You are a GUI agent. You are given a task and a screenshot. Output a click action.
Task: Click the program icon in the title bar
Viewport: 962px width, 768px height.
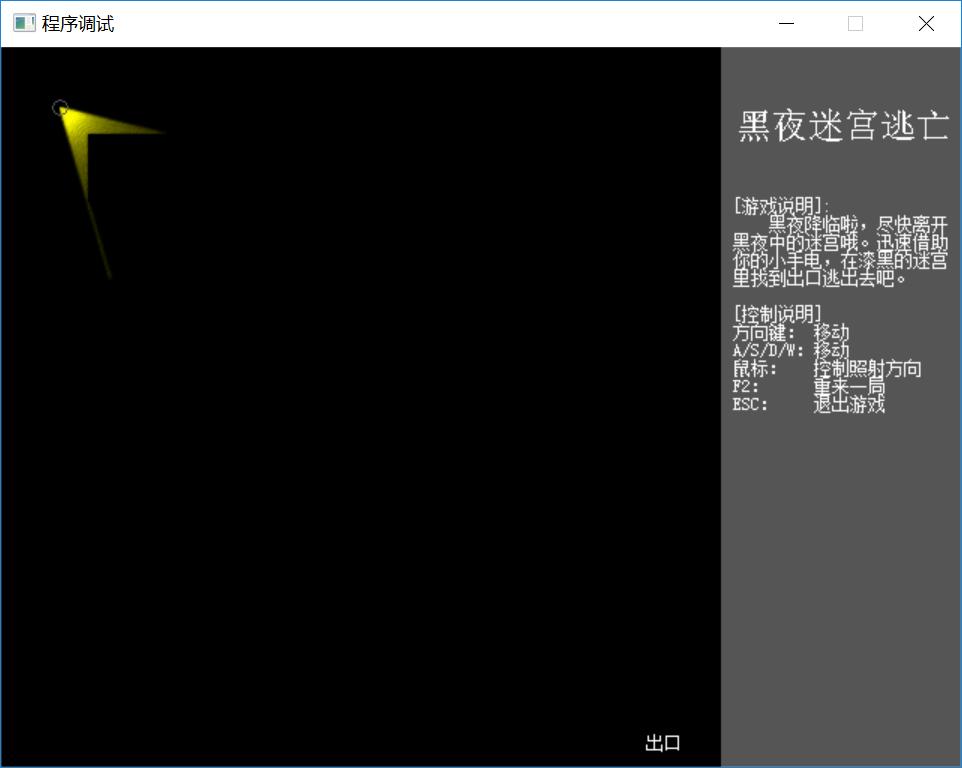coord(23,22)
